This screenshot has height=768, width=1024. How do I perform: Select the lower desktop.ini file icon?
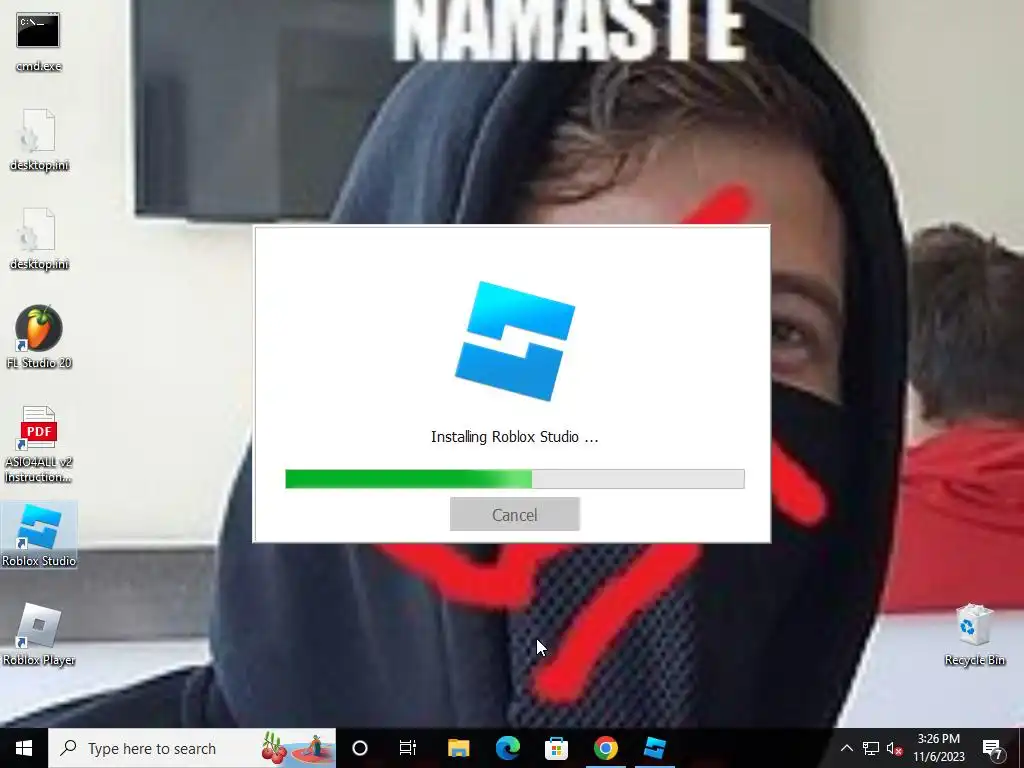tap(39, 239)
